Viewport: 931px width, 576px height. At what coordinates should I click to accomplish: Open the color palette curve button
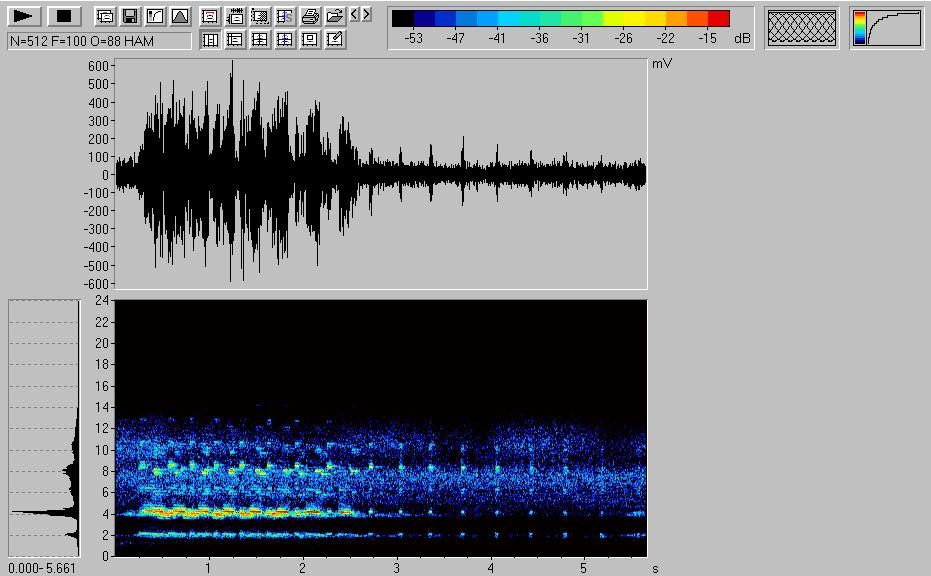tap(887, 28)
